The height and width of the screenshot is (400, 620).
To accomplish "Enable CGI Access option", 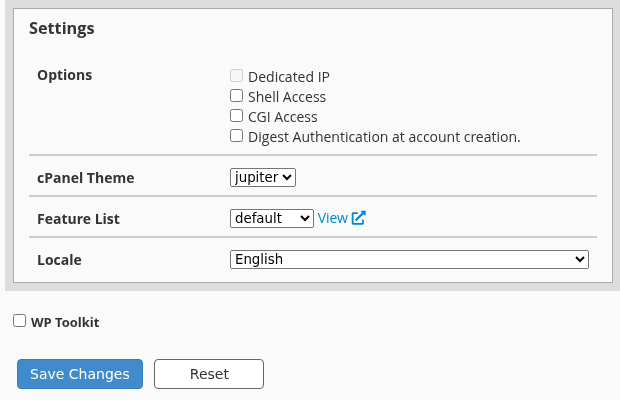I will (x=236, y=116).
